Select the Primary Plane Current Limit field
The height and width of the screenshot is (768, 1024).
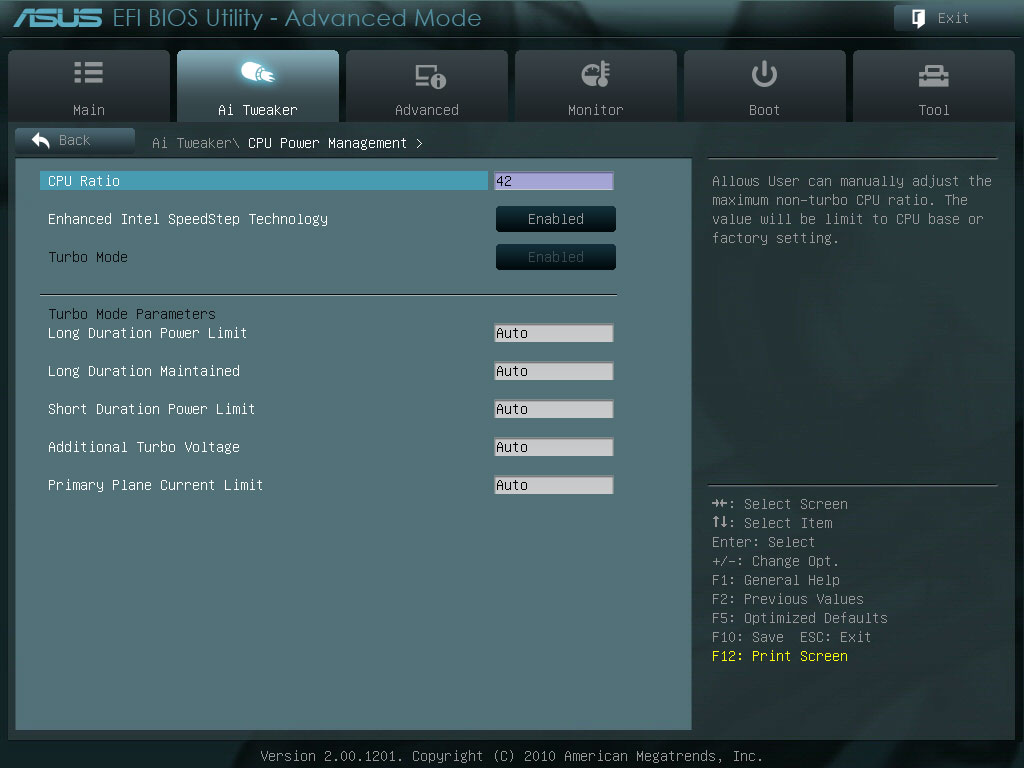(554, 485)
